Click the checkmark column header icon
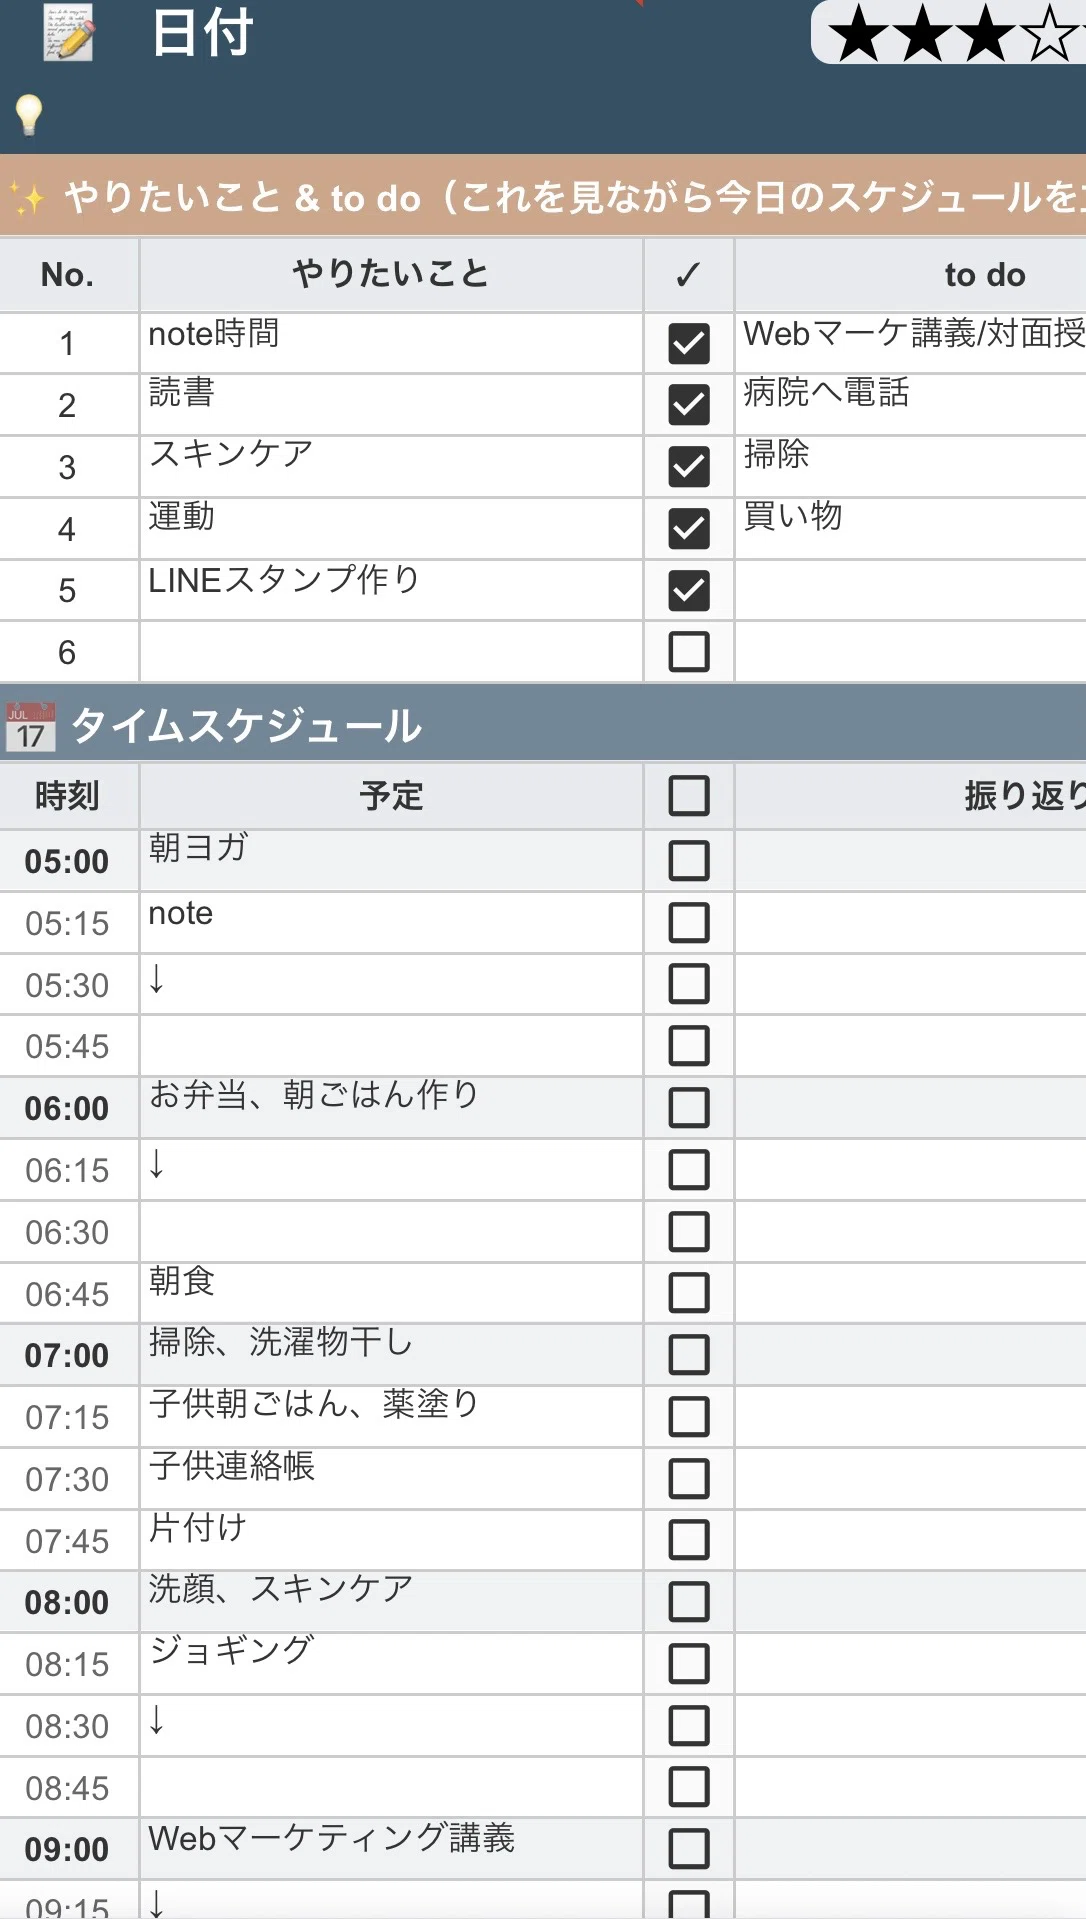The width and height of the screenshot is (1086, 1919). coord(688,275)
